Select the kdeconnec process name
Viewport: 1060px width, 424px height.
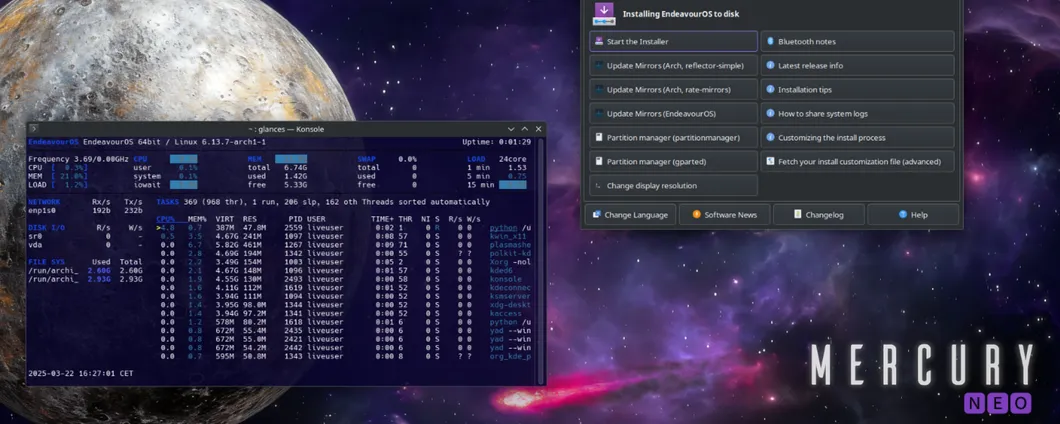click(x=510, y=287)
